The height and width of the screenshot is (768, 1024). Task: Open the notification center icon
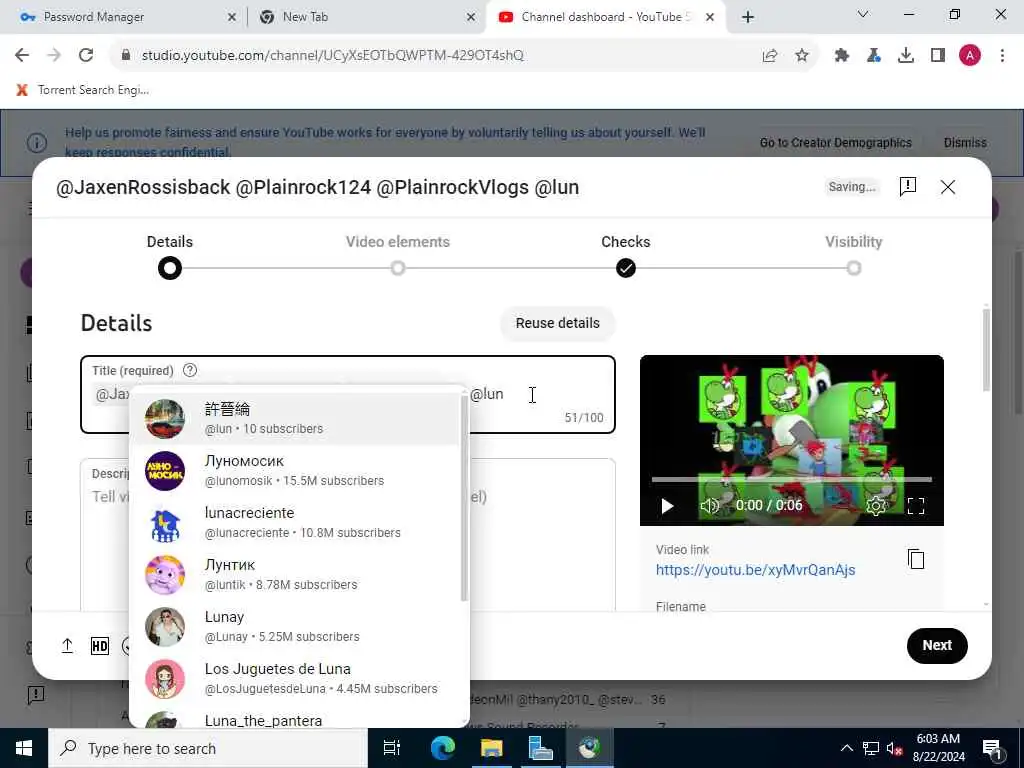pyautogui.click(x=992, y=749)
